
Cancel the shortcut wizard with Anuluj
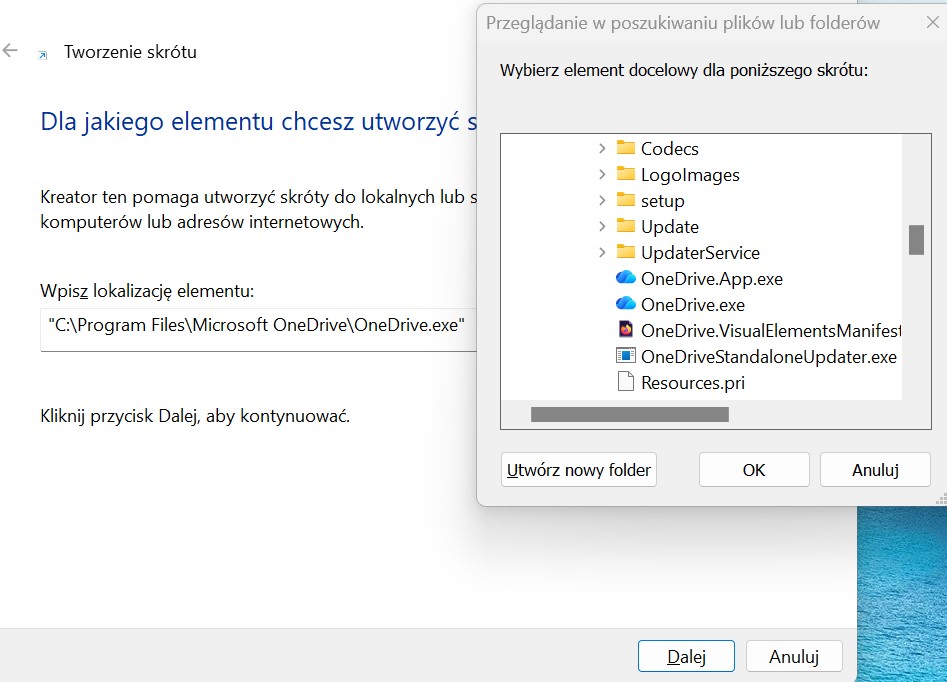794,657
